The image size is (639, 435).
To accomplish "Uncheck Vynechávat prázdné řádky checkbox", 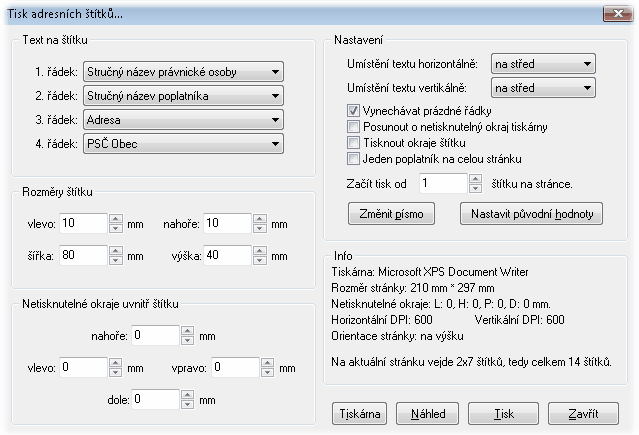I will [353, 111].
